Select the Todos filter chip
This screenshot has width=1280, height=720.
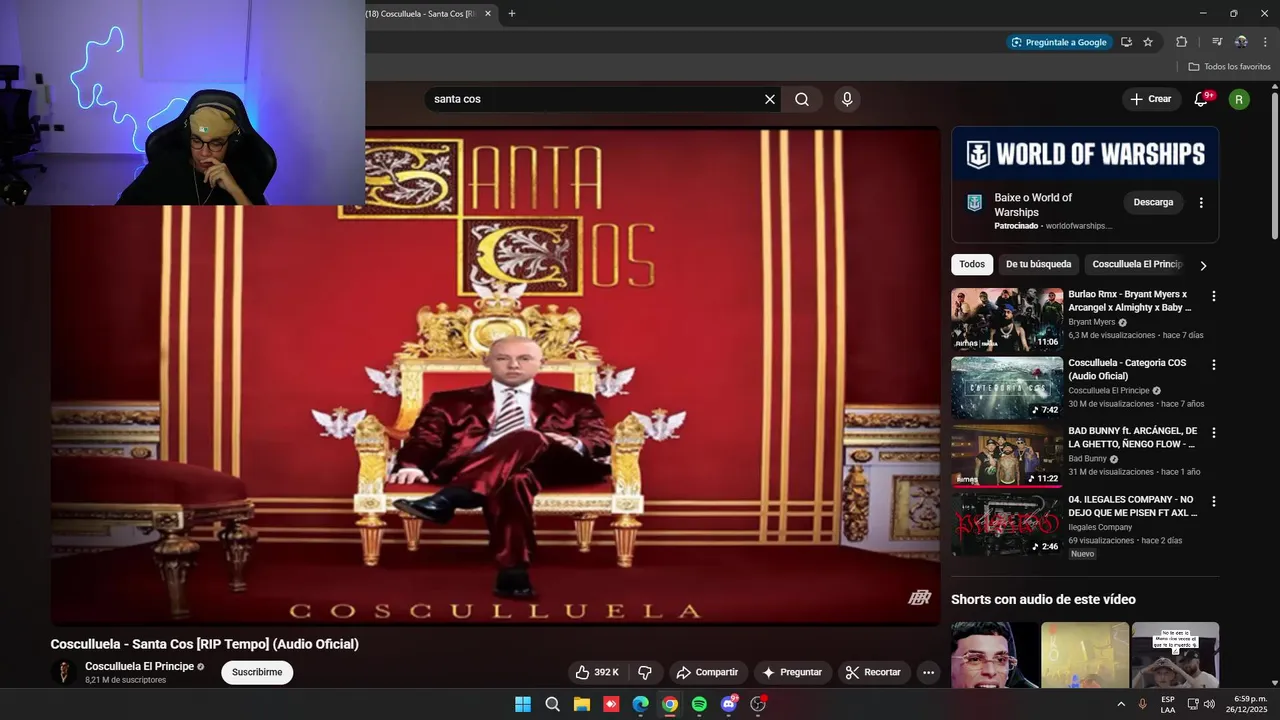[x=972, y=264]
